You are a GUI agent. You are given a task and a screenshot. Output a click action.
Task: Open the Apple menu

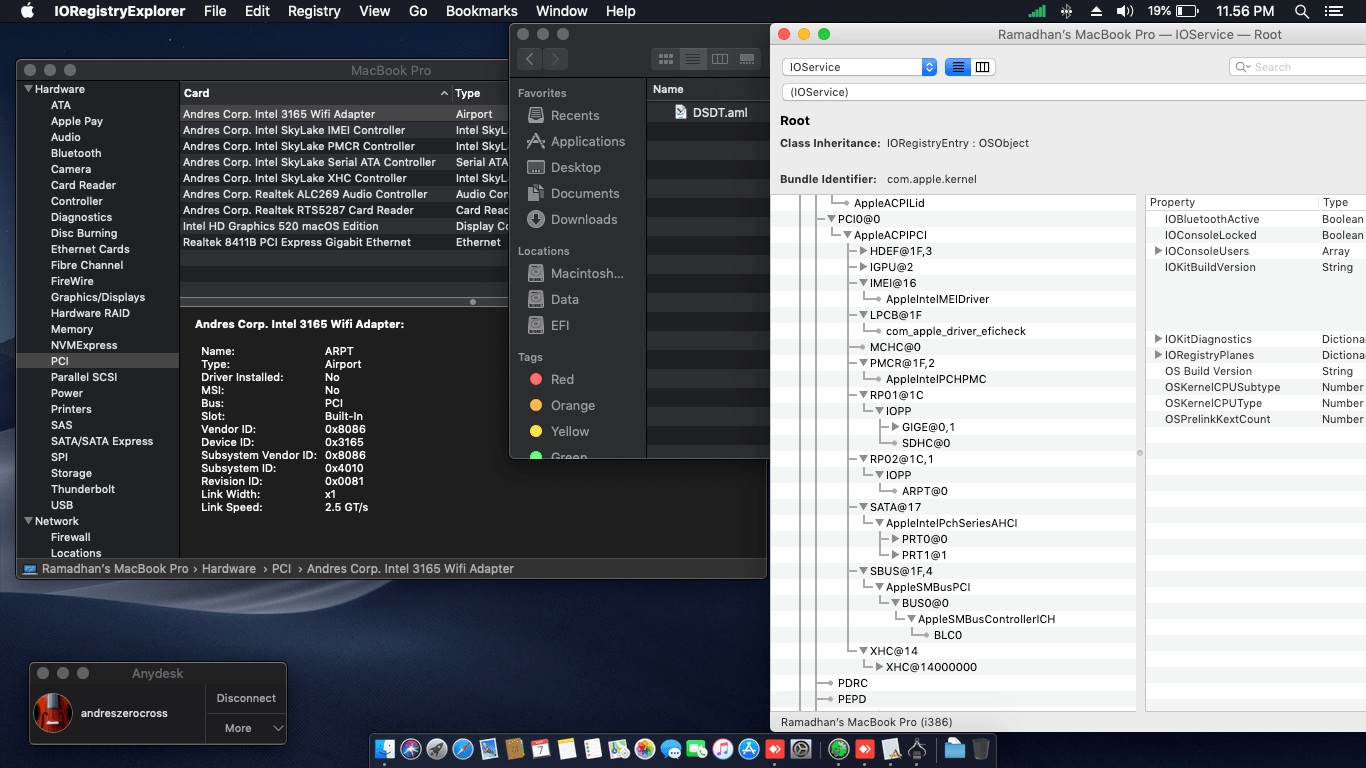coord(27,11)
